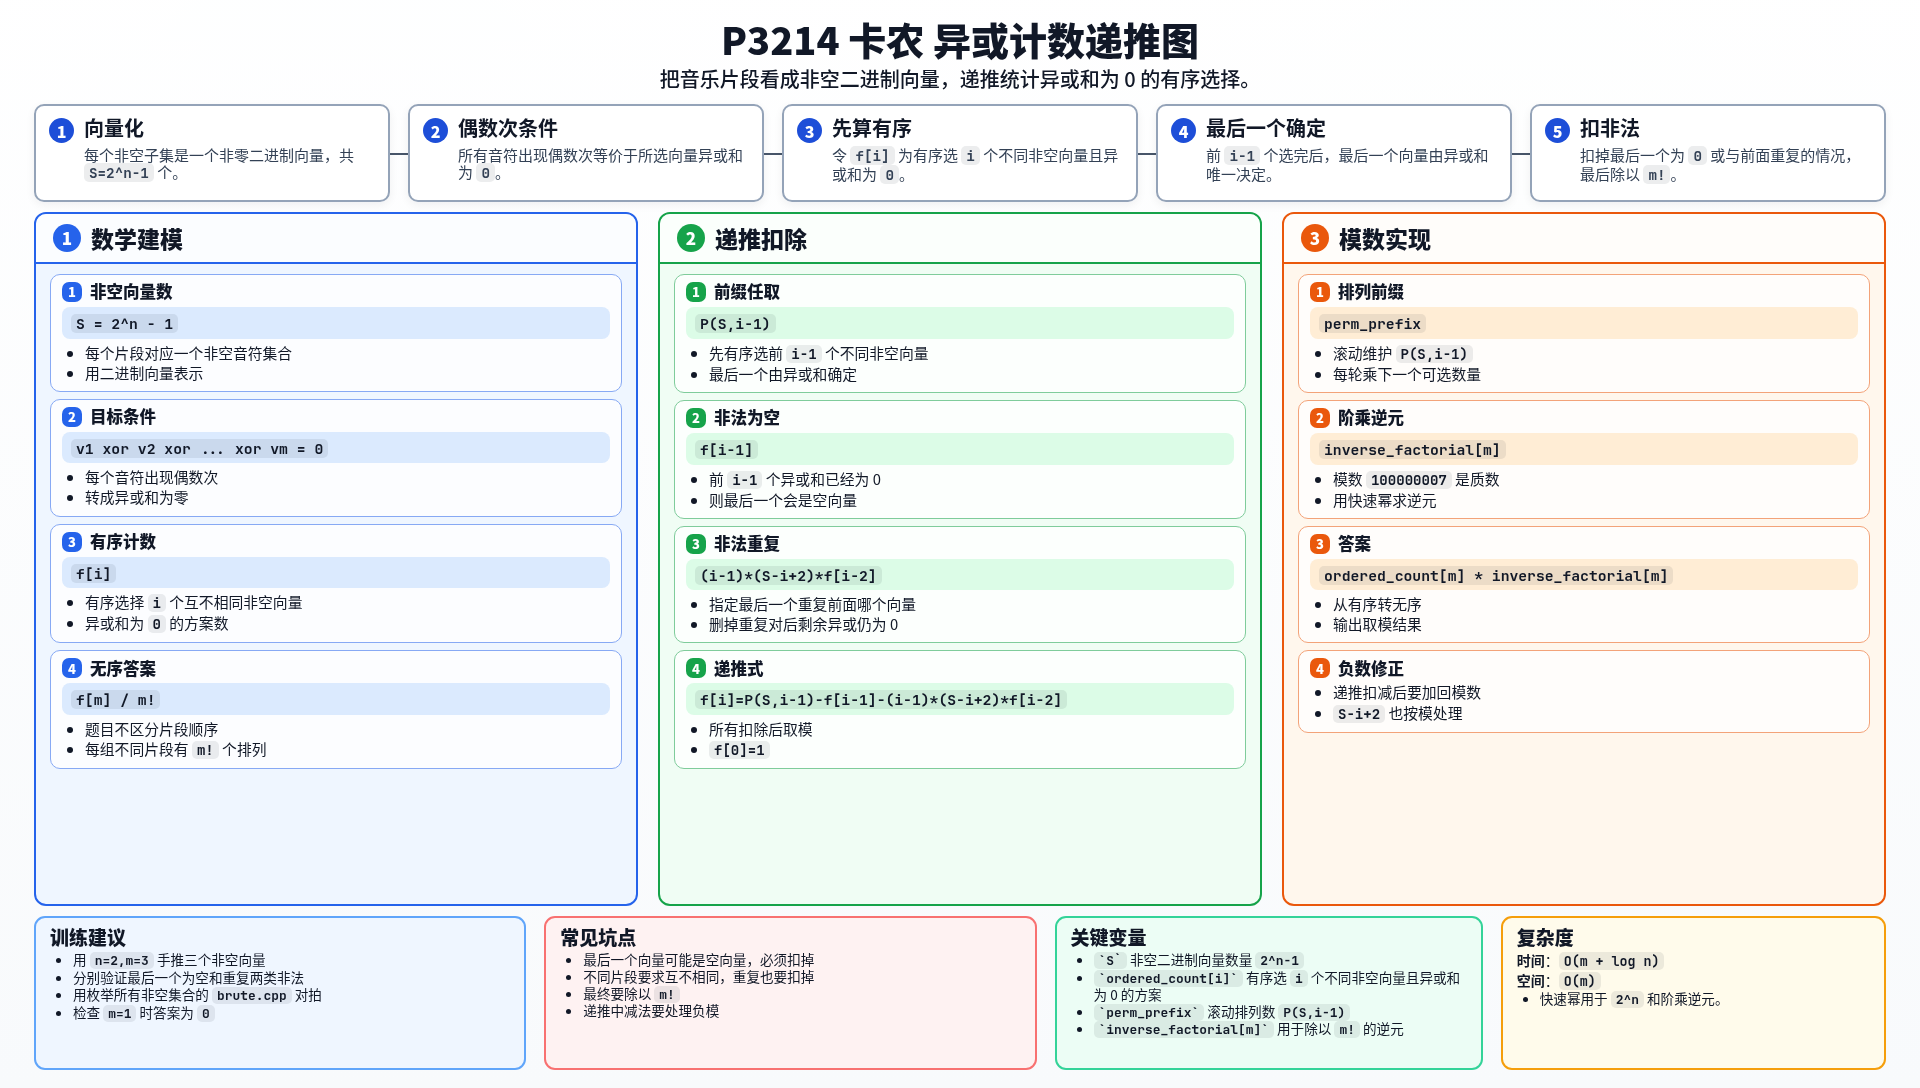The height and width of the screenshot is (1088, 1920).
Task: Click the base case f[0]=1
Action: pos(739,751)
